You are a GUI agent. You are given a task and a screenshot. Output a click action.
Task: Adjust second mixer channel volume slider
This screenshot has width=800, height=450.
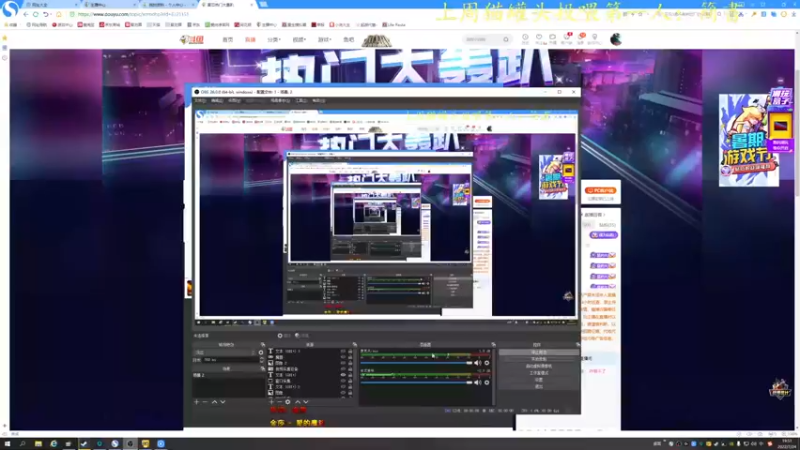pos(416,382)
